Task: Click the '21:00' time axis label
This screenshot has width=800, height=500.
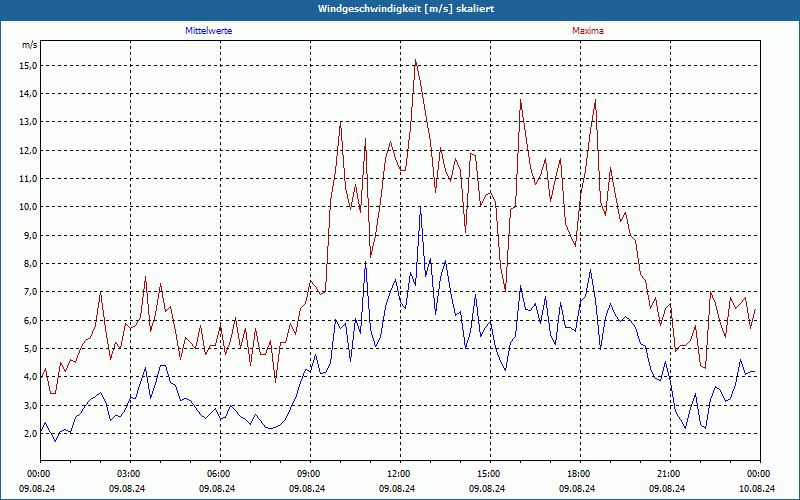Action: pos(668,474)
